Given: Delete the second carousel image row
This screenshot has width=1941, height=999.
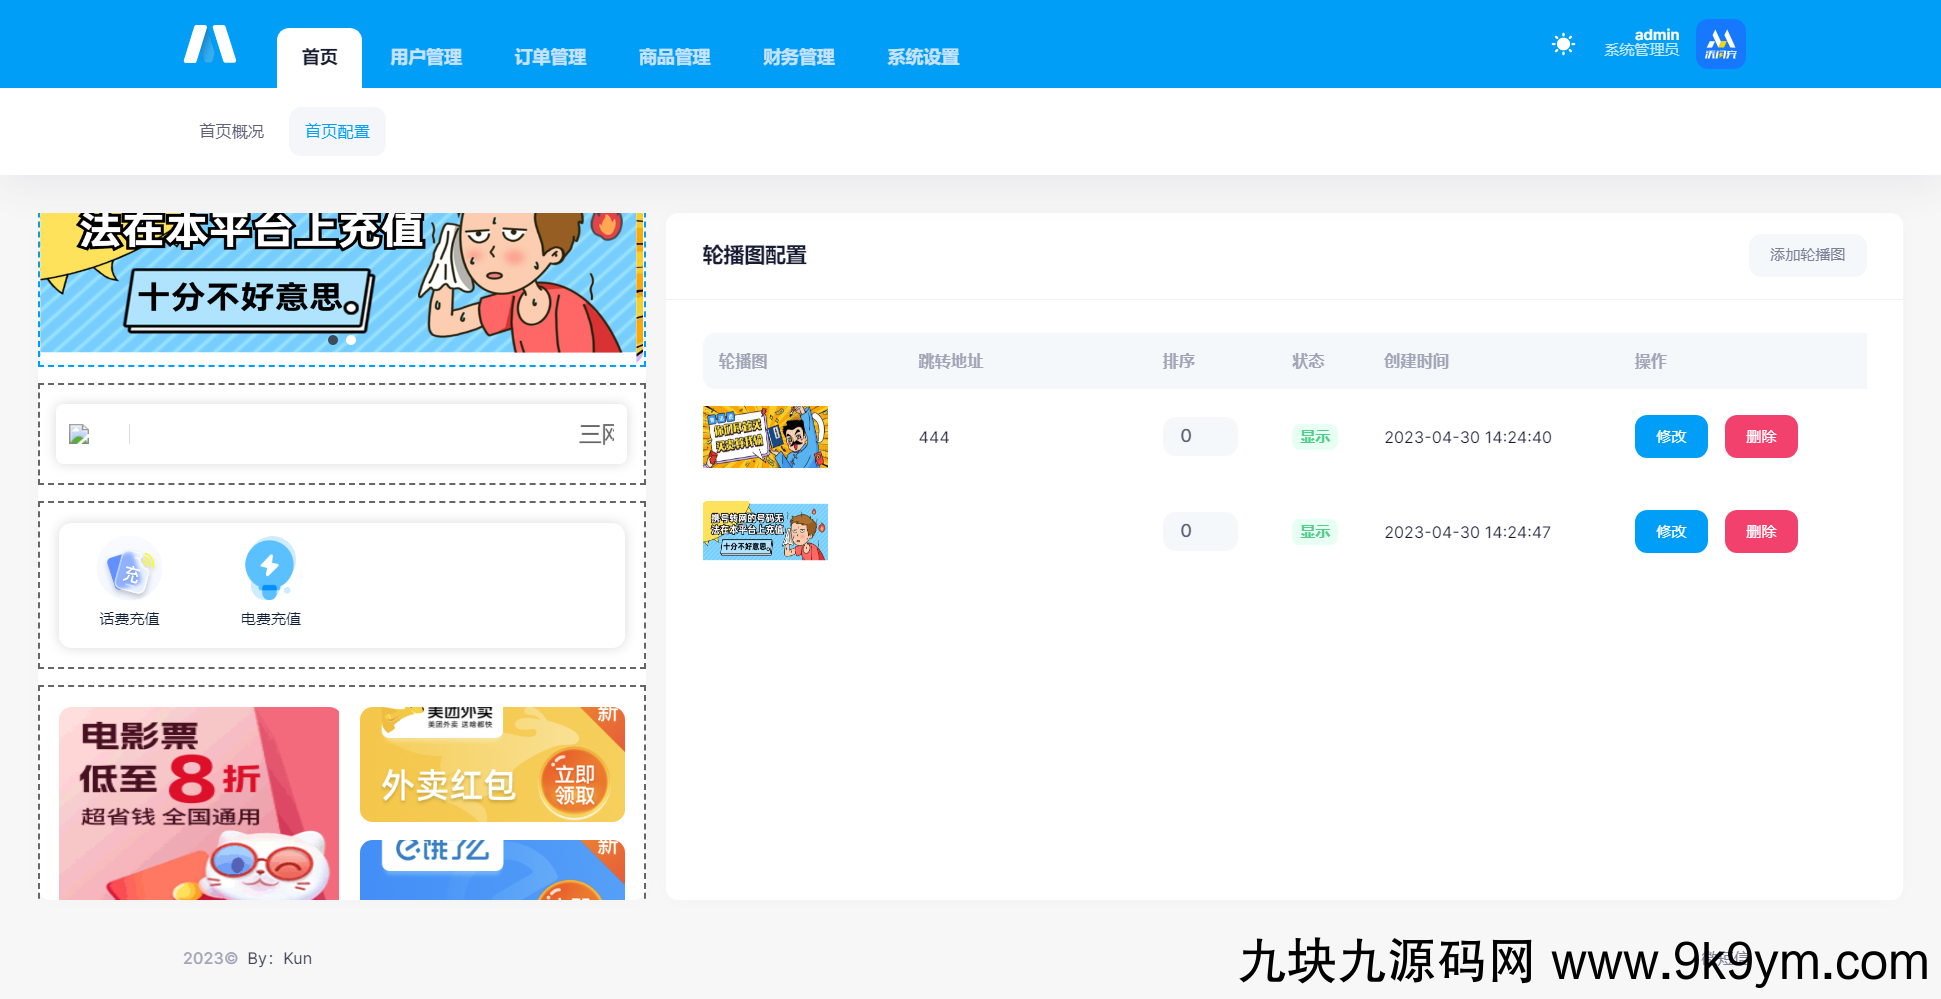Looking at the screenshot, I should tap(1760, 532).
